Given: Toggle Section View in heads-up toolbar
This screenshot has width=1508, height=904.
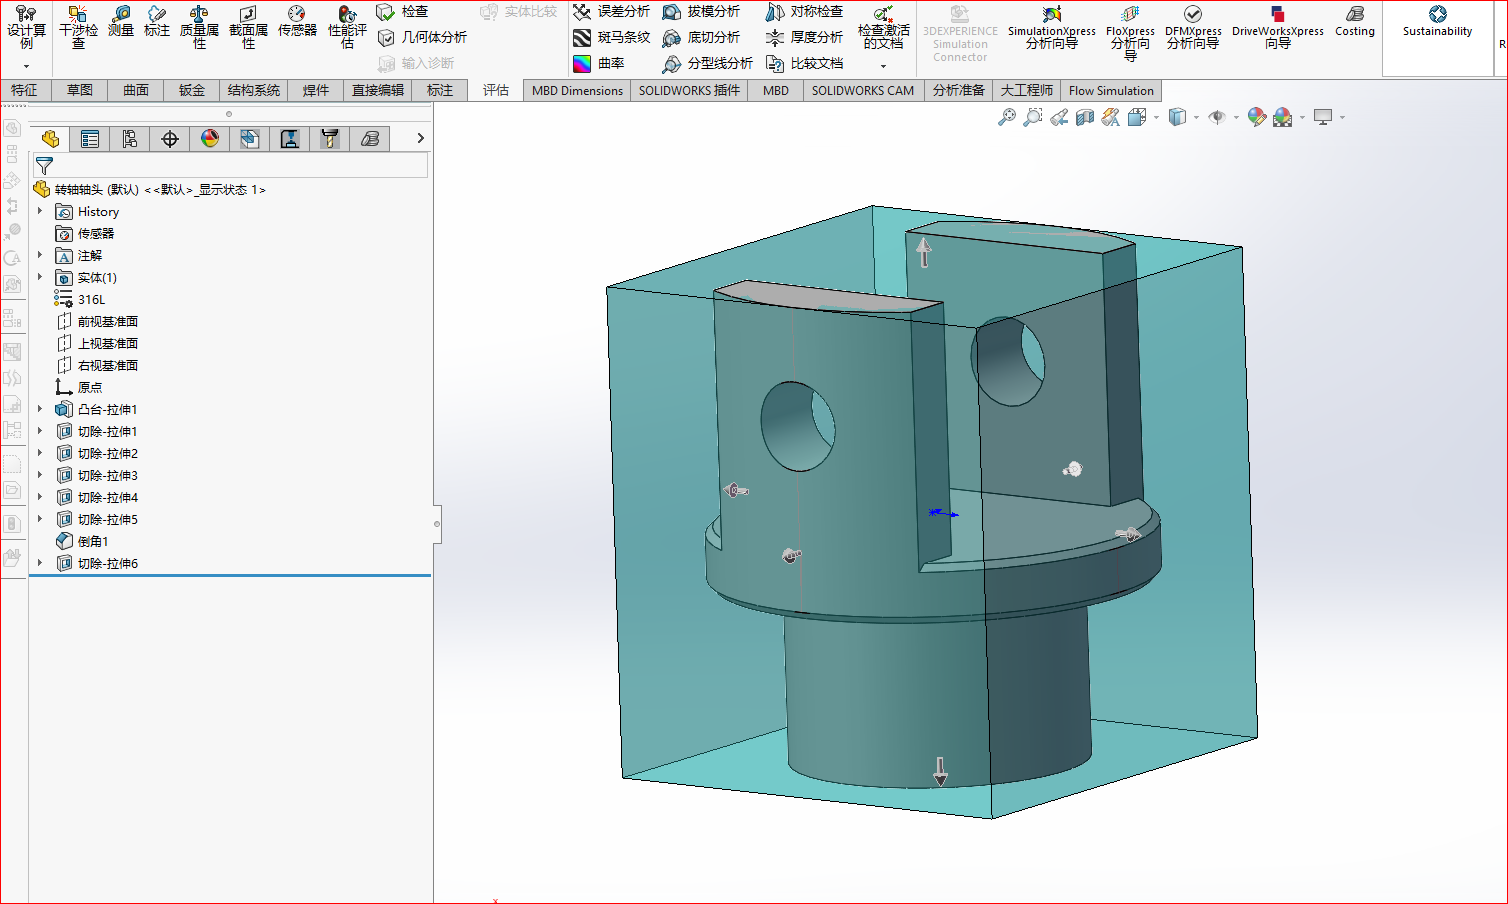Looking at the screenshot, I should 1085,117.
